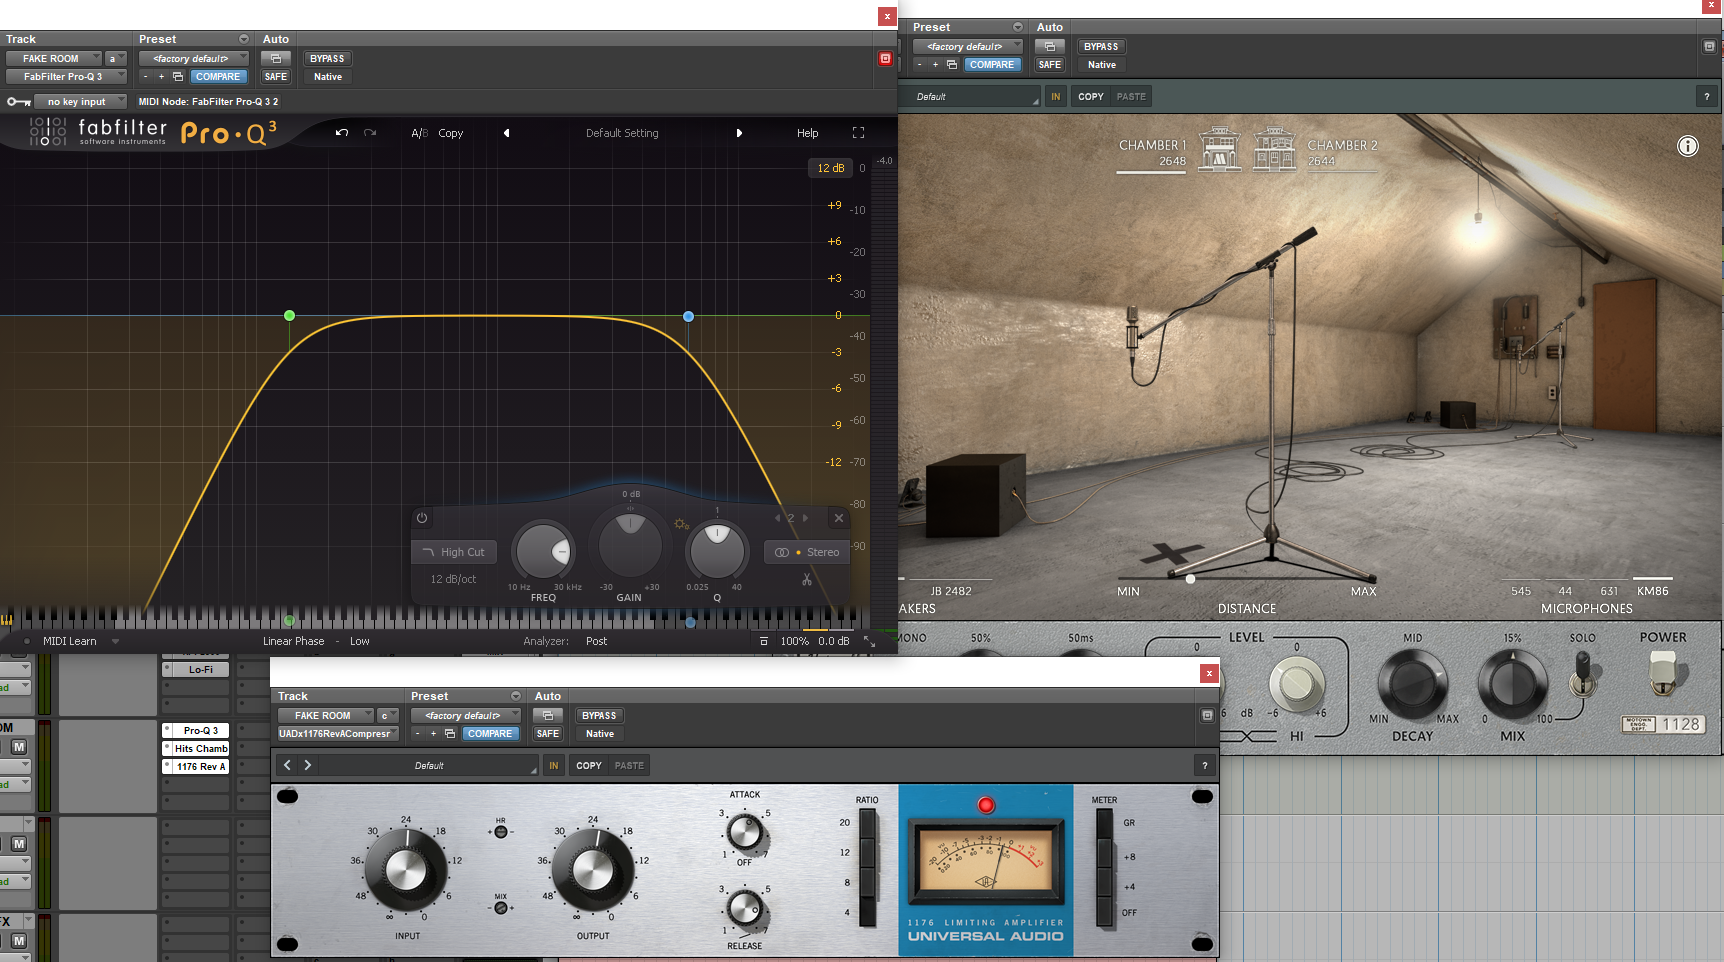This screenshot has height=962, width=1724.
Task: Click Copy next to A/B
Action: (451, 133)
